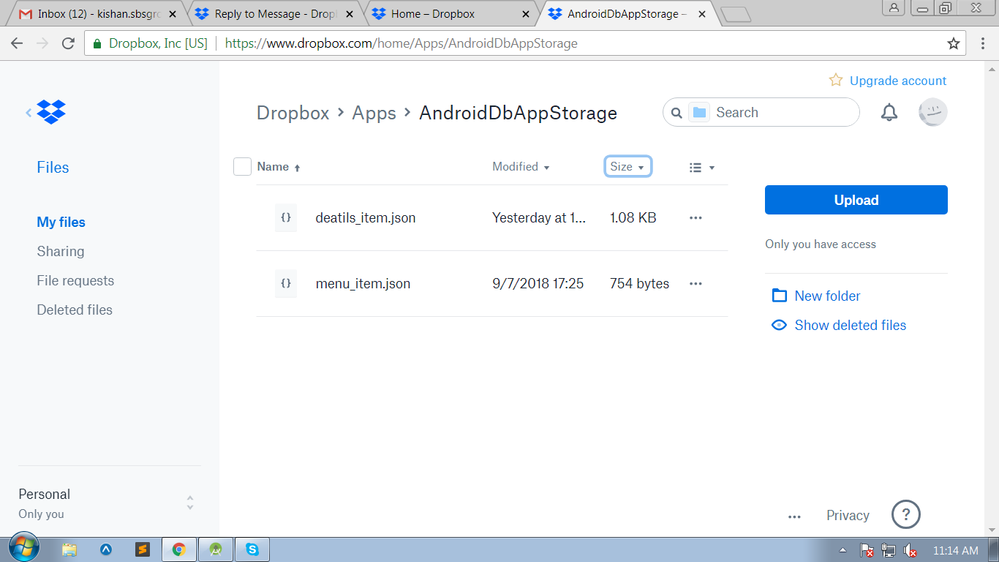
Task: Click the Upgrade account star icon
Action: (835, 80)
